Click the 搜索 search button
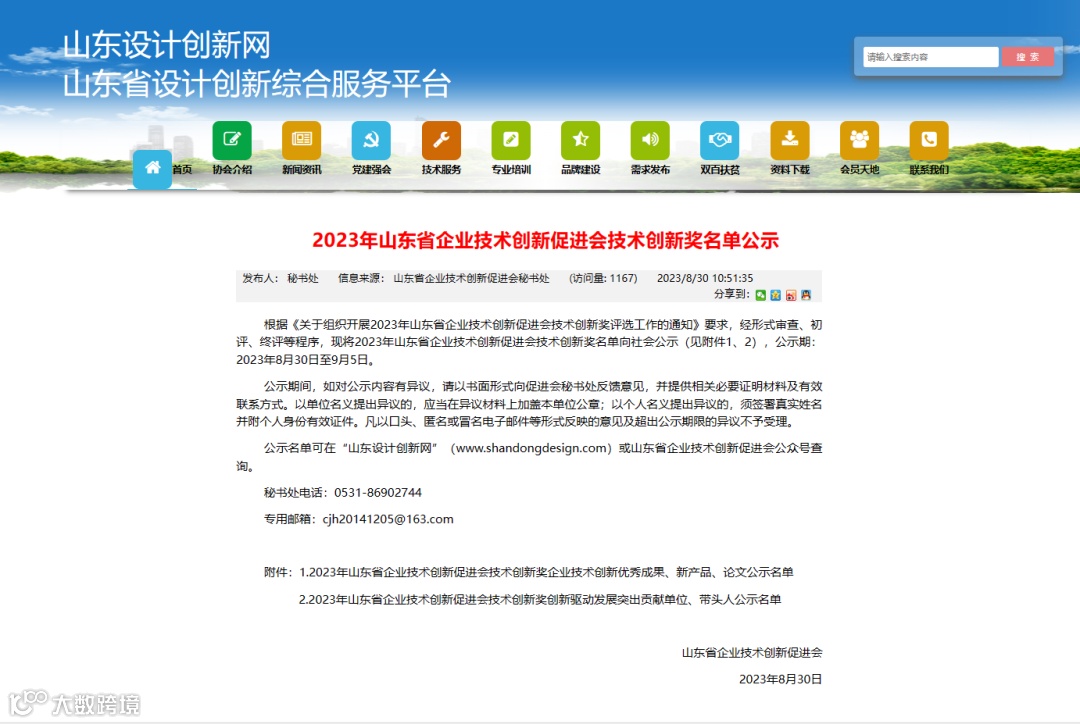Screen dimensions: 1080x724 click(x=1028, y=56)
